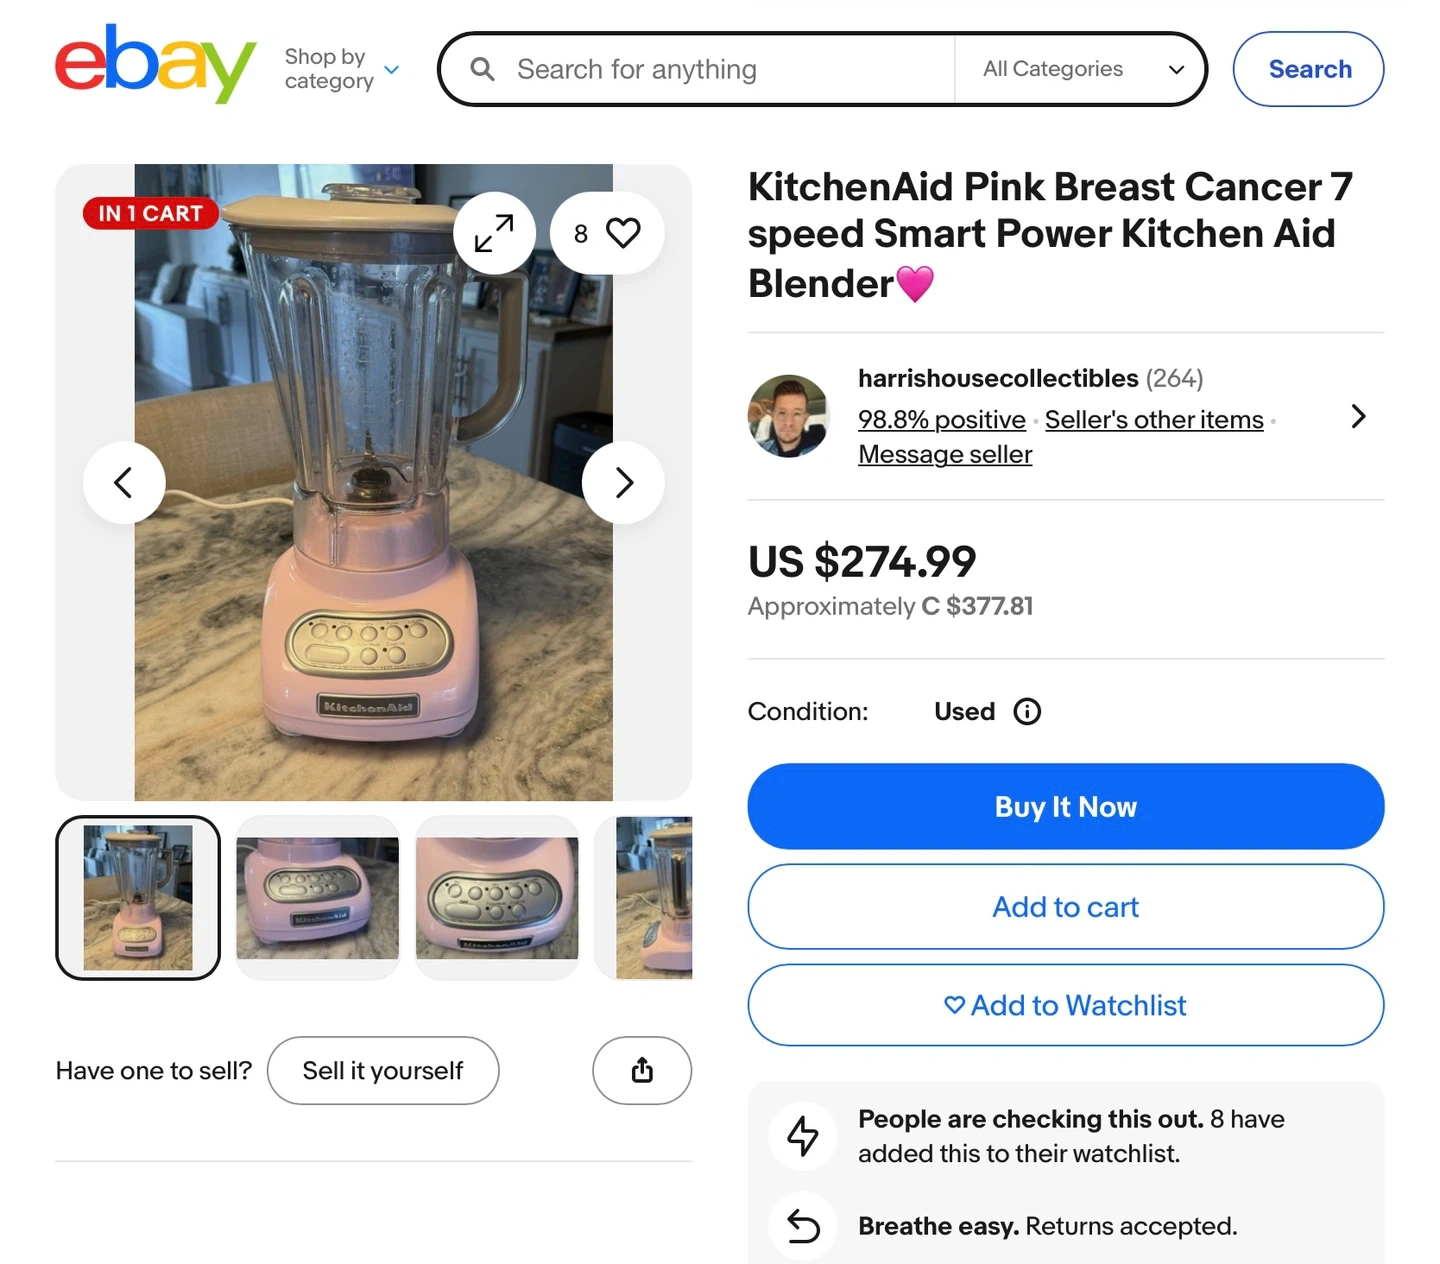This screenshot has width=1440, height=1264.
Task: Expand the product image to fullscreen
Action: point(494,233)
